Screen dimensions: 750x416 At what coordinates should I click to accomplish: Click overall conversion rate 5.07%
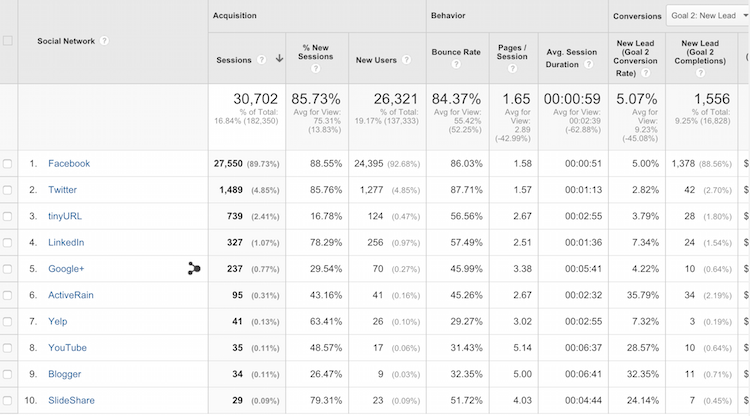click(x=636, y=99)
